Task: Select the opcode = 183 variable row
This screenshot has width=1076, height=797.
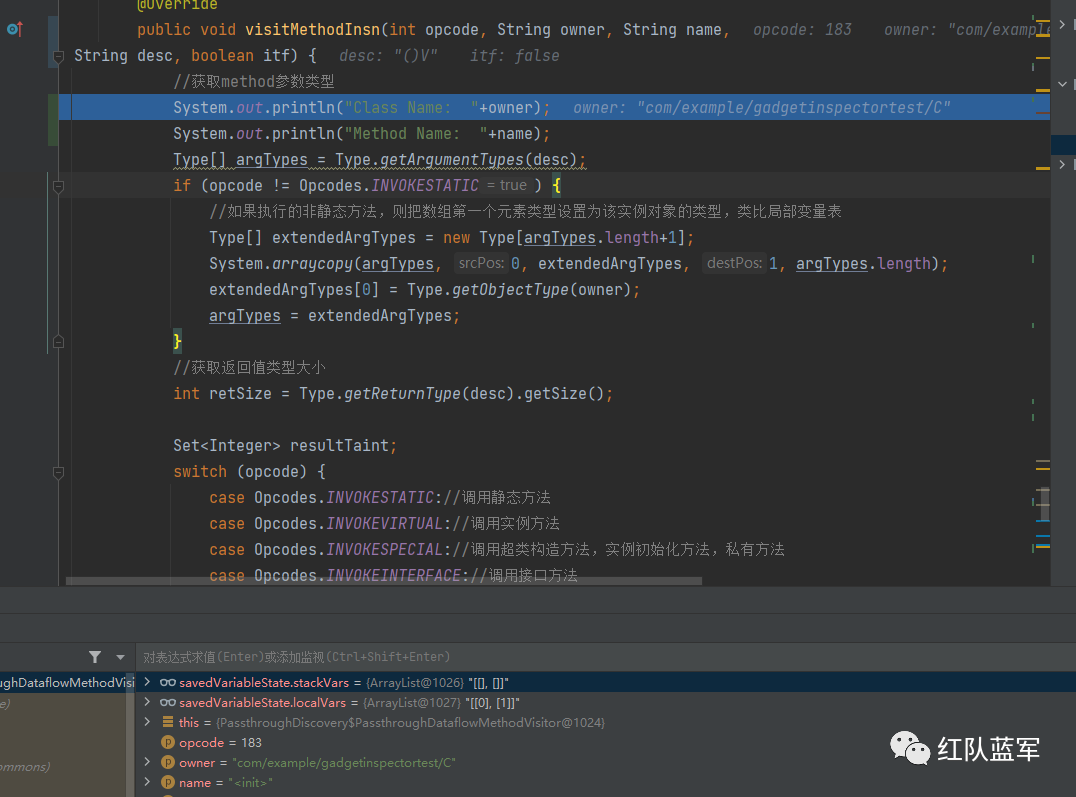Action: click(606, 742)
